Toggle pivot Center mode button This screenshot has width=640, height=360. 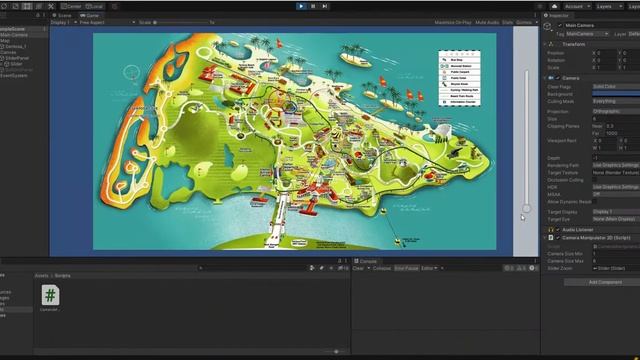coord(71,7)
